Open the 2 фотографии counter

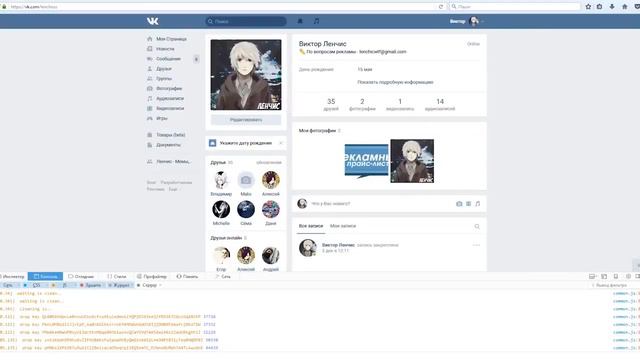362,104
